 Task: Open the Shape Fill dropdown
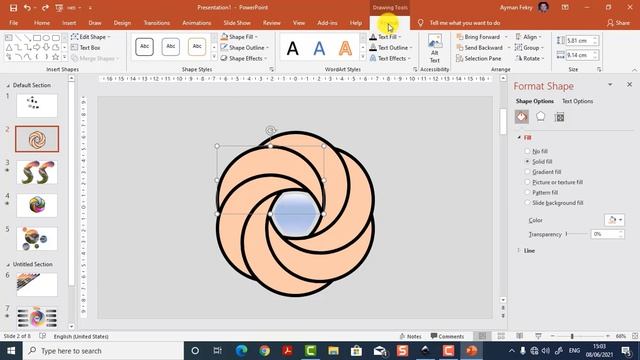tap(239, 37)
